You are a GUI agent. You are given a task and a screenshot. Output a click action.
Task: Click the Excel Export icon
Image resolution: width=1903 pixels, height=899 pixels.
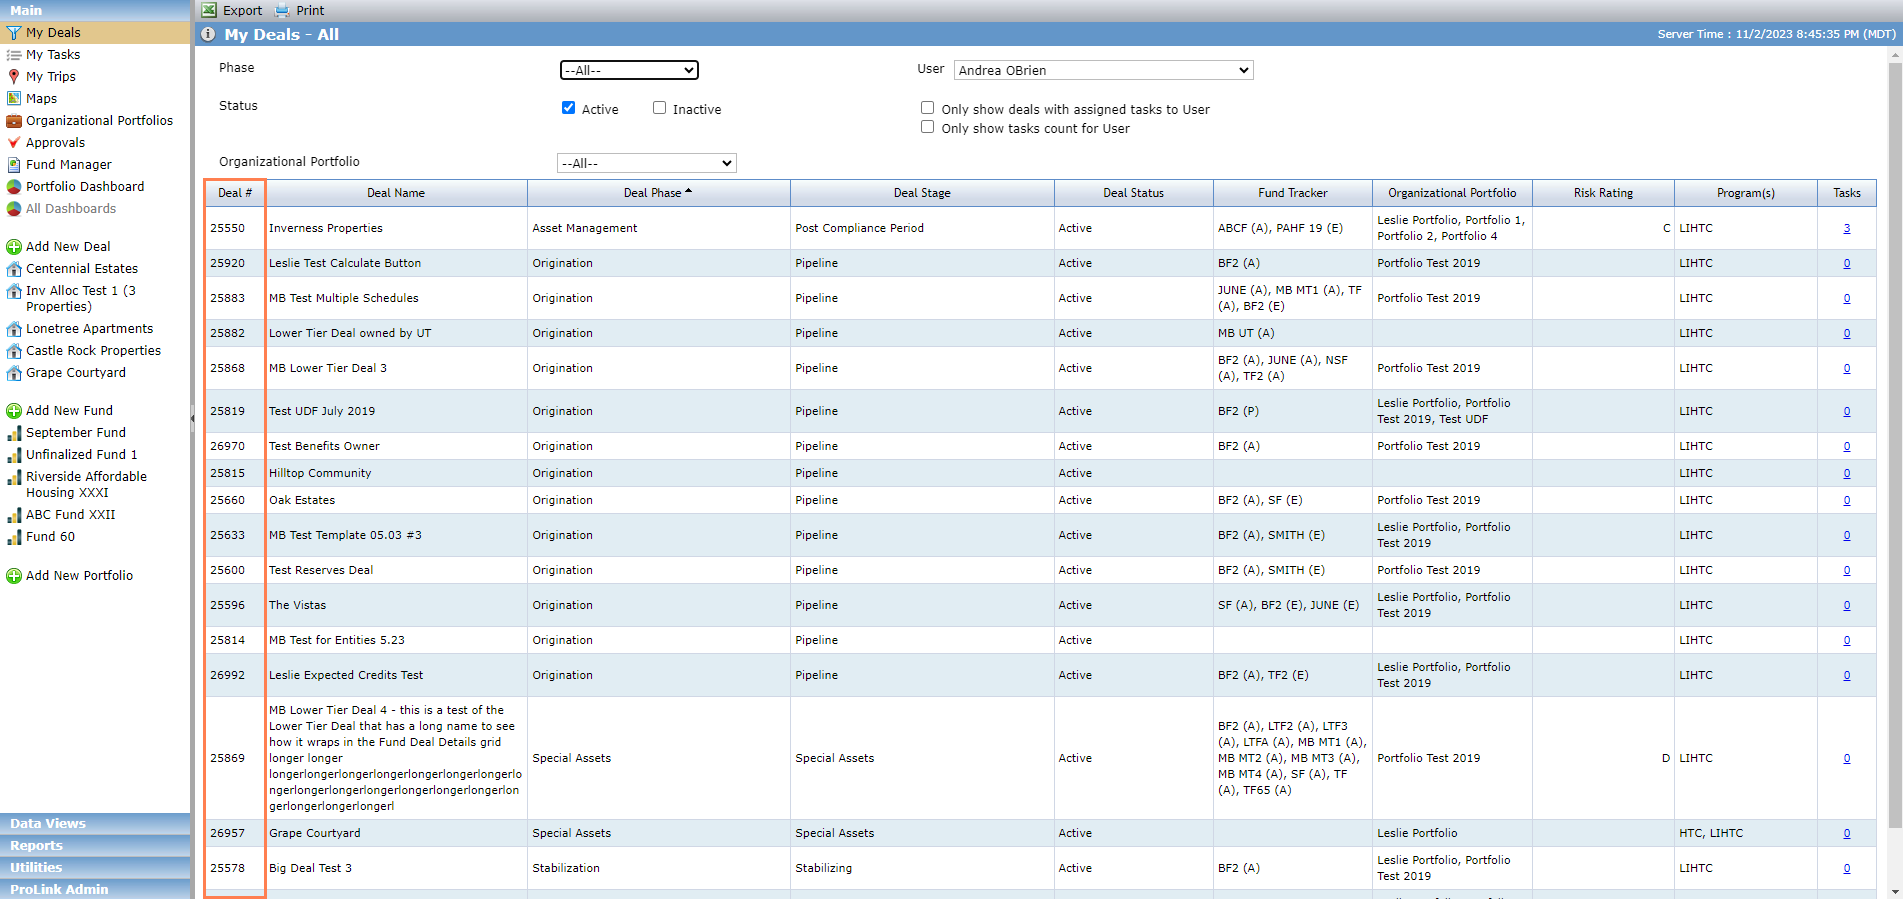[x=209, y=10]
